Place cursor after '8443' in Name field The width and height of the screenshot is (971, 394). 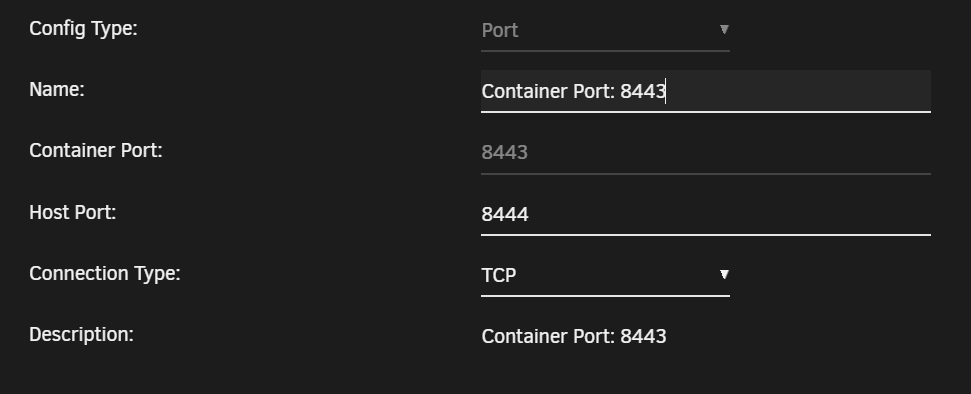click(x=666, y=92)
